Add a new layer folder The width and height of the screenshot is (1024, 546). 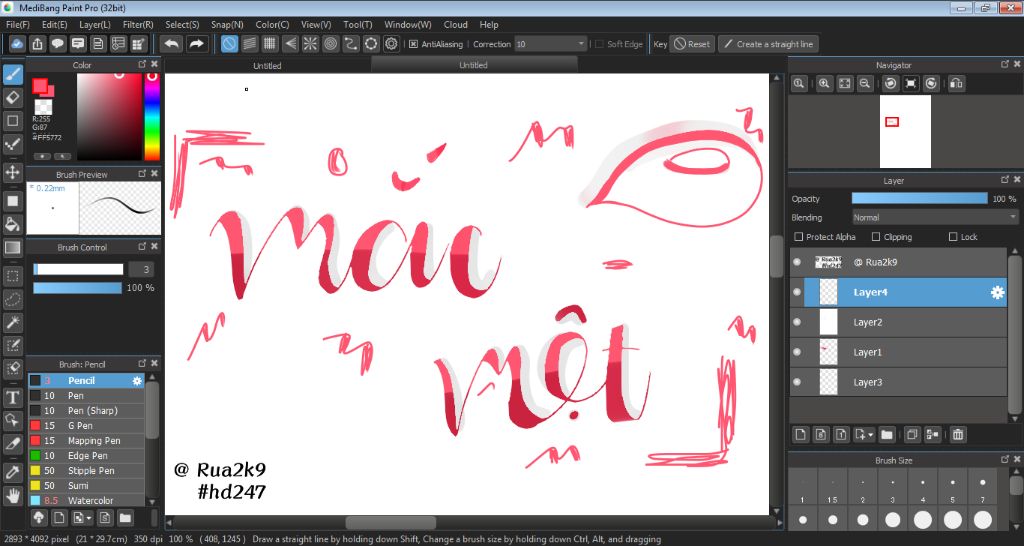pos(886,434)
